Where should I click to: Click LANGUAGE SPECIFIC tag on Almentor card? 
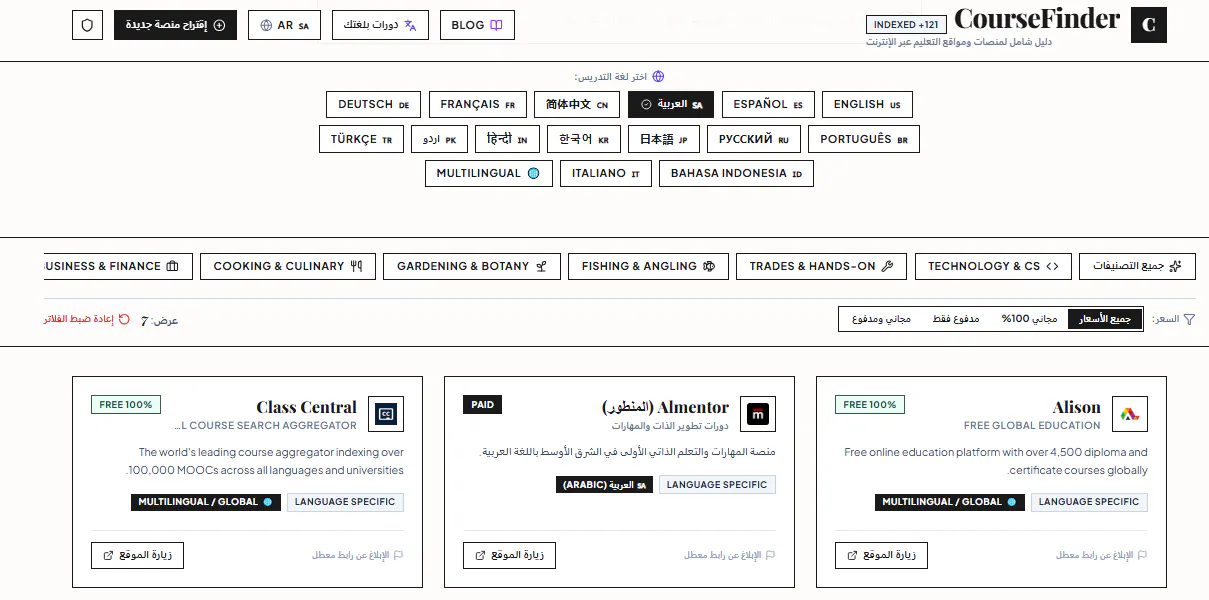point(717,485)
